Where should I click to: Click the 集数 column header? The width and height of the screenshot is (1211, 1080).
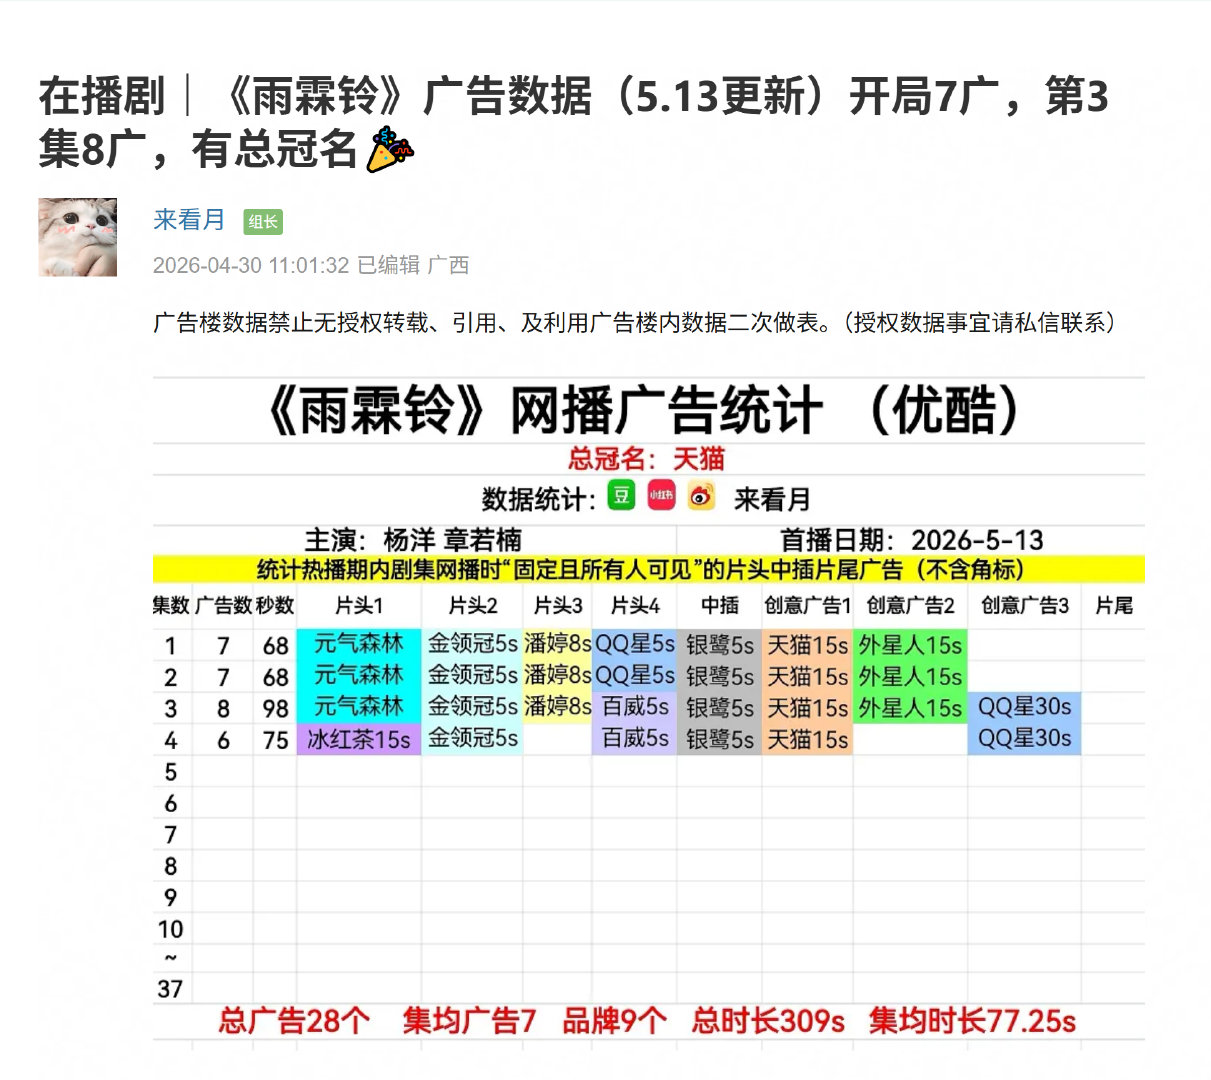[x=171, y=605]
